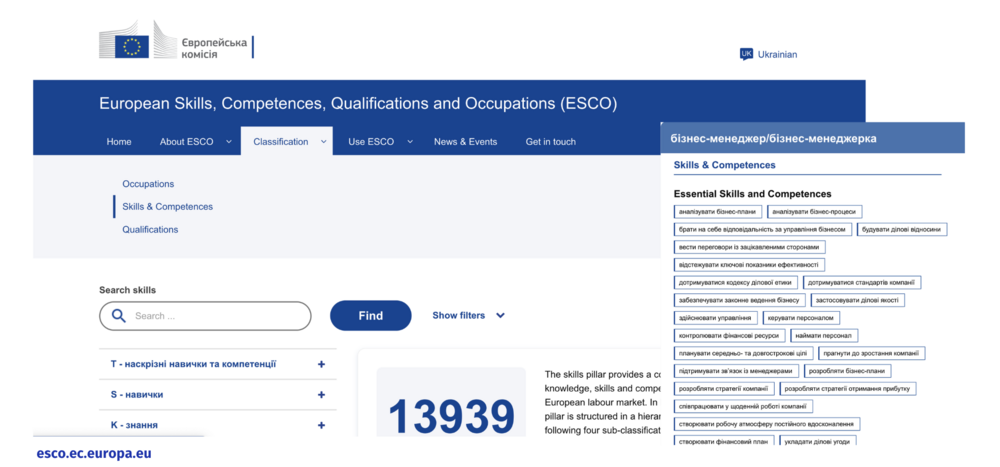Click the search magnifier icon
Screen dimensions: 1000x467
tap(119, 315)
